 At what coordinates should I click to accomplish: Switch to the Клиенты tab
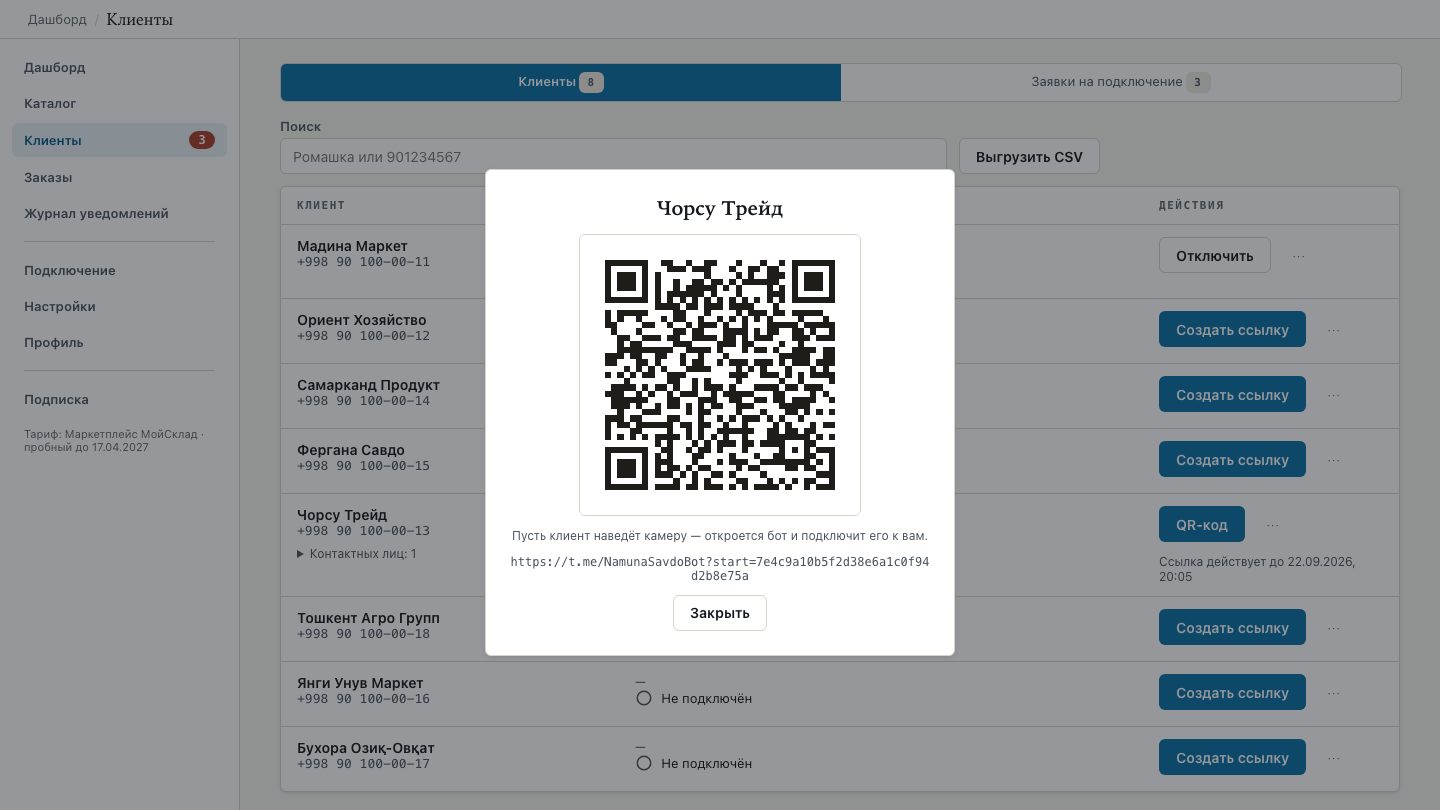pos(561,82)
